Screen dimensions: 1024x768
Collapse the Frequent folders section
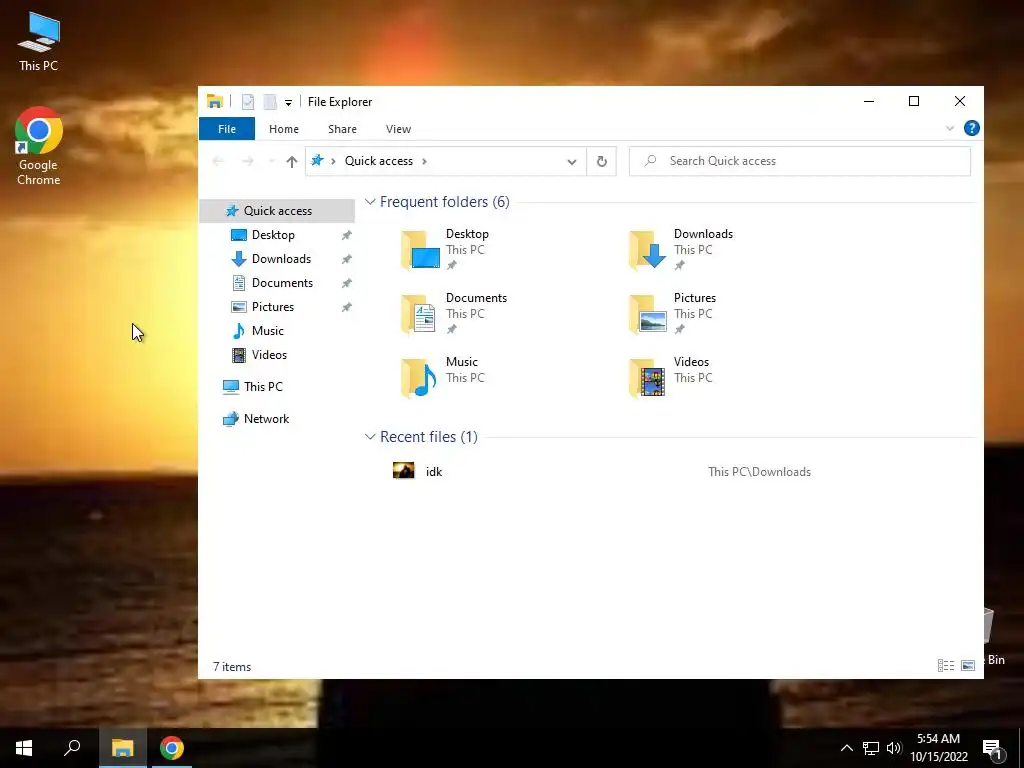coord(370,202)
